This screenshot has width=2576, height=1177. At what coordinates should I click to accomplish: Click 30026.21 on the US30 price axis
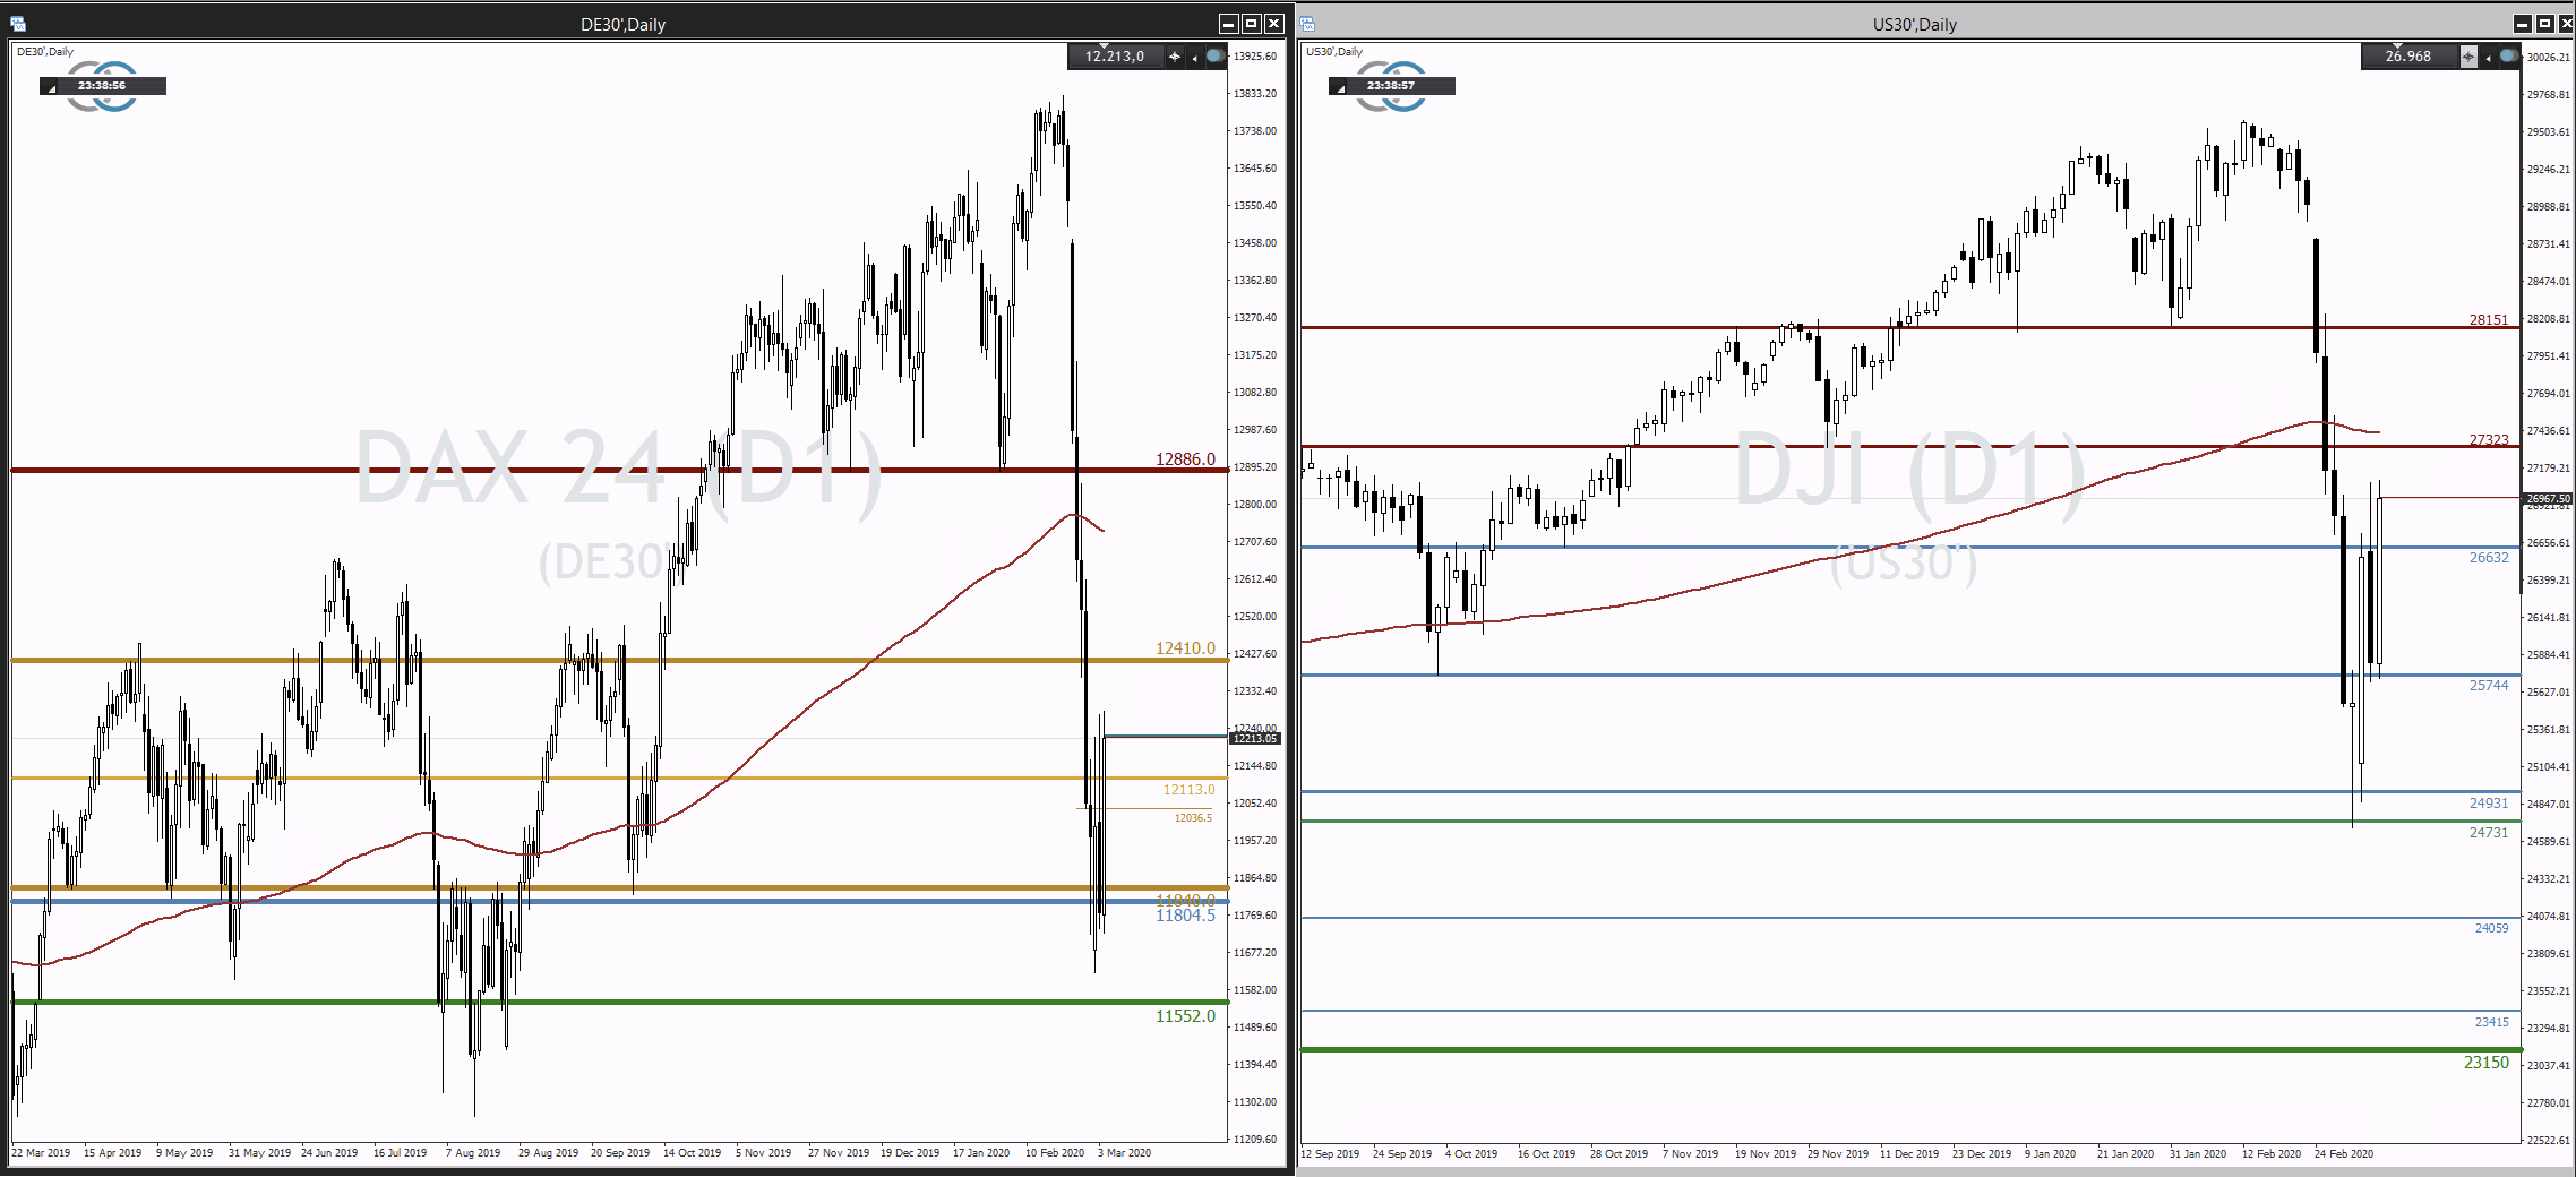[x=2548, y=58]
